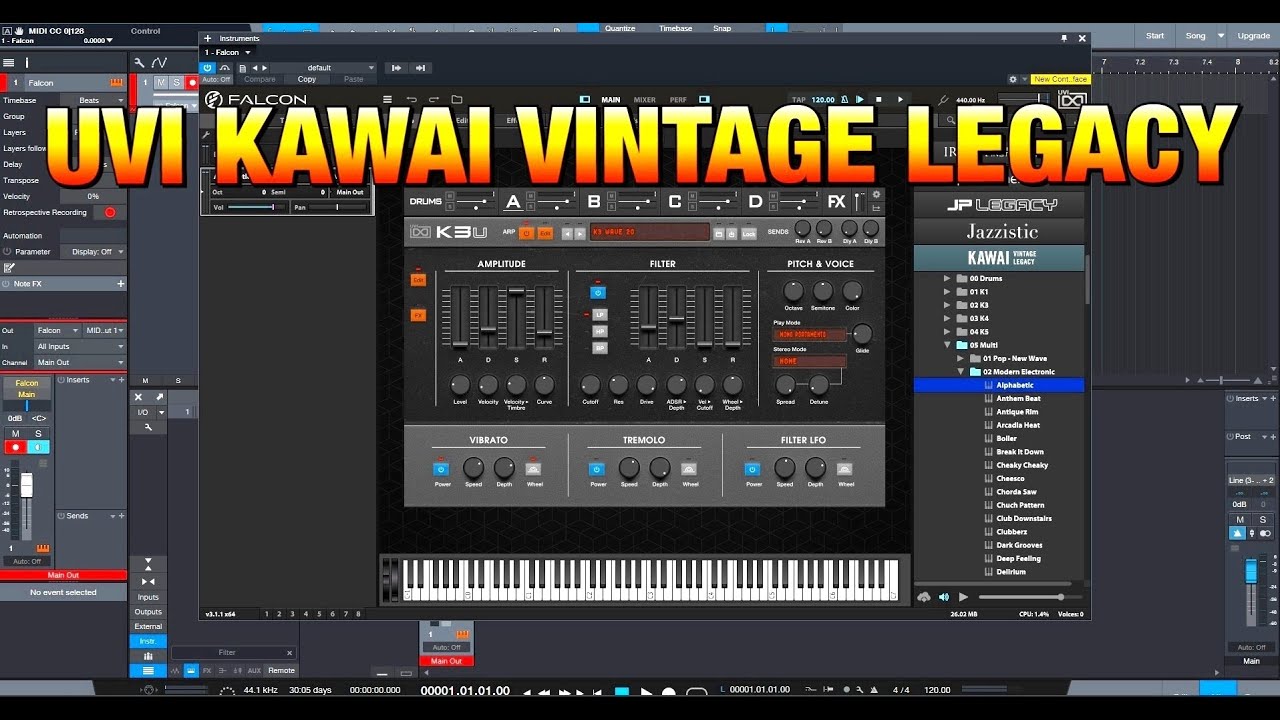Open the JP Legacy library banner

click(x=999, y=204)
